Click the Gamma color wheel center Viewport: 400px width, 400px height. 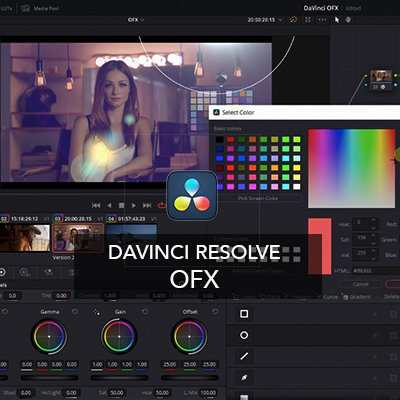[x=49, y=337]
